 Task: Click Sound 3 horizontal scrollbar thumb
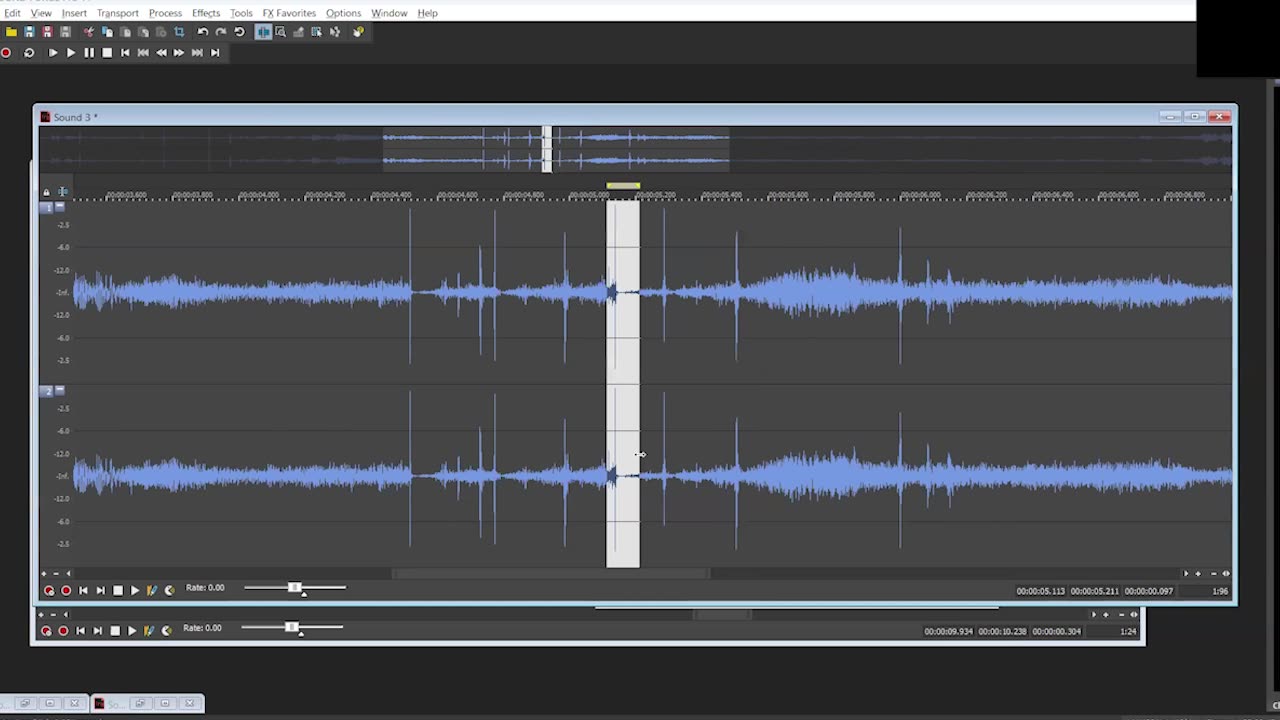pyautogui.click(x=551, y=574)
